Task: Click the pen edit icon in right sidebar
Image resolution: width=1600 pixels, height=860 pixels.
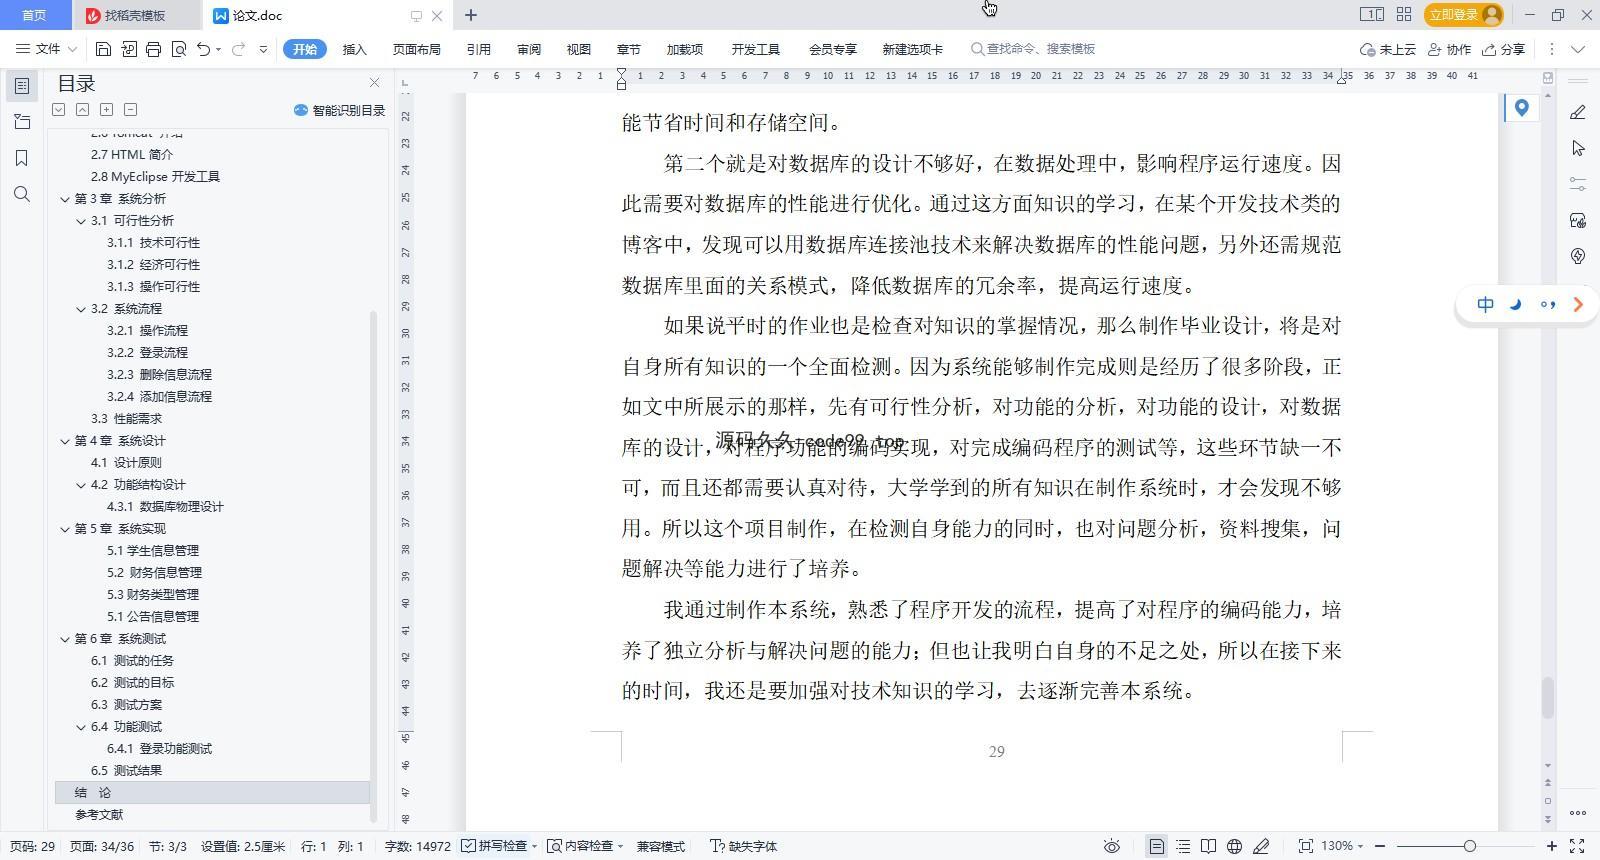Action: coord(1578,112)
